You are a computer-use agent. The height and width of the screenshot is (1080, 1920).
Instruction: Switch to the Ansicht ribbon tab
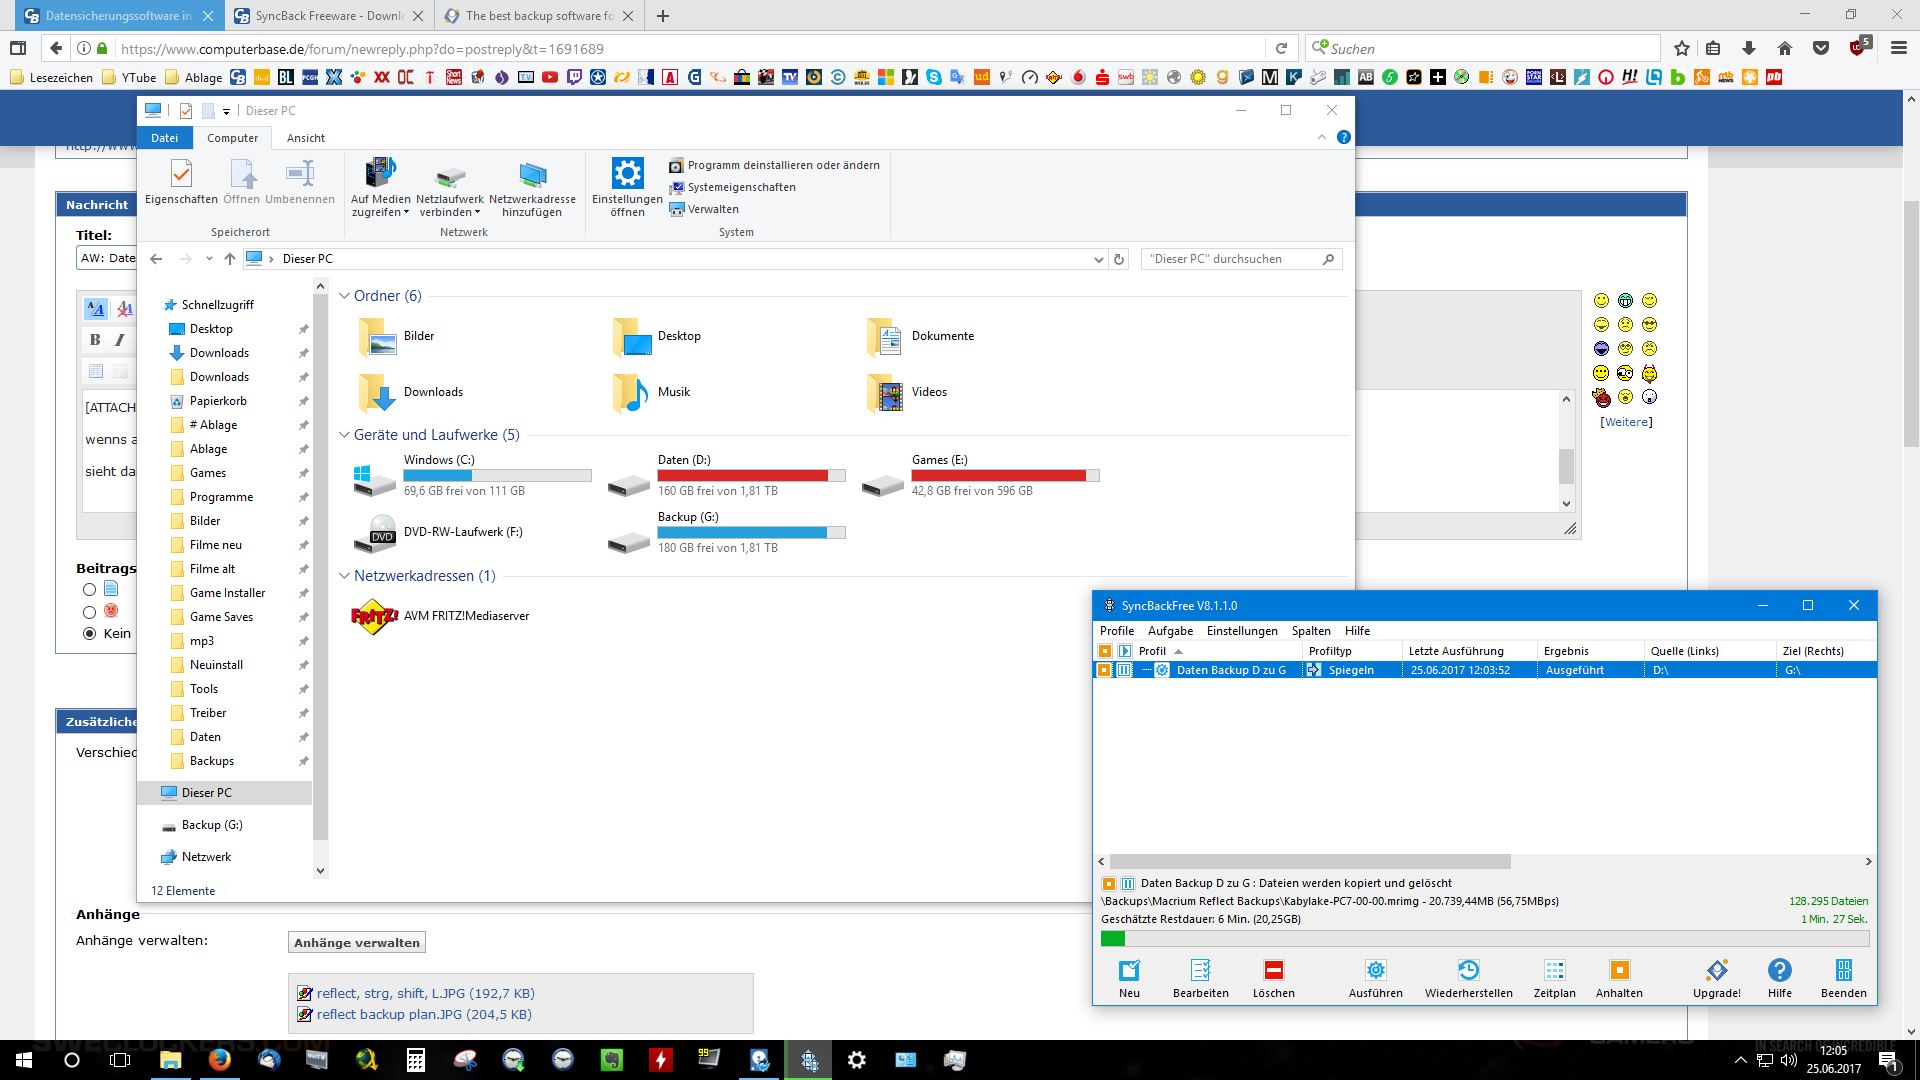pyautogui.click(x=305, y=138)
